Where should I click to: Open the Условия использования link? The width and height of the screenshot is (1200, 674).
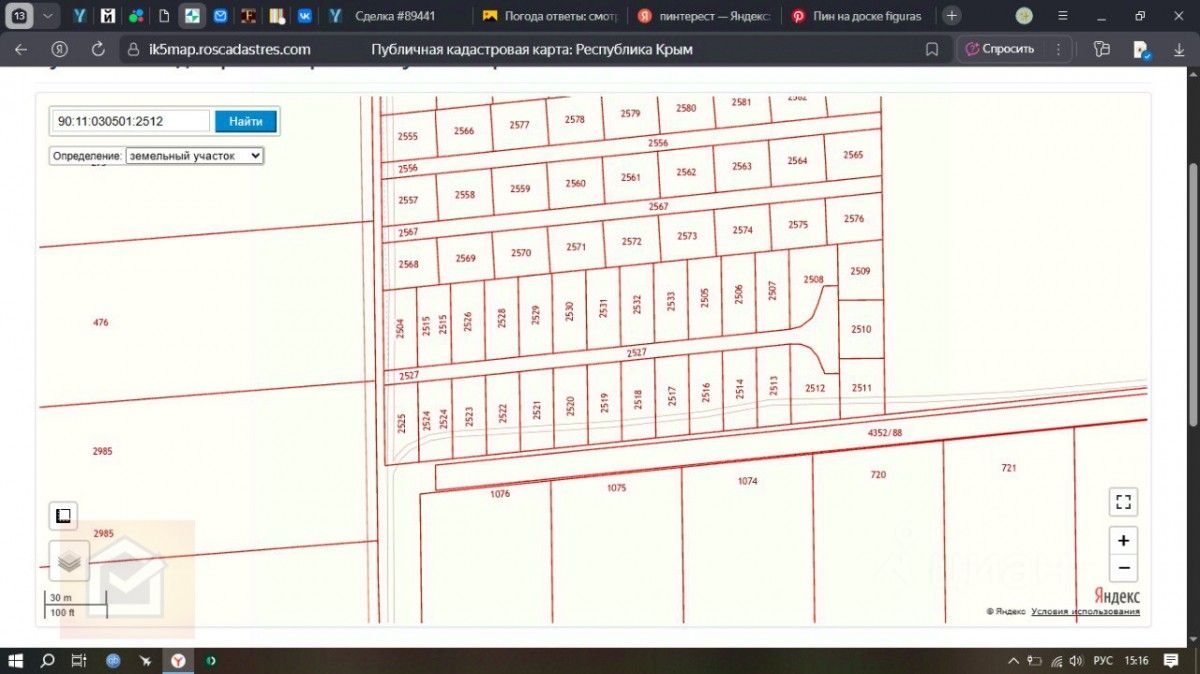(1085, 611)
